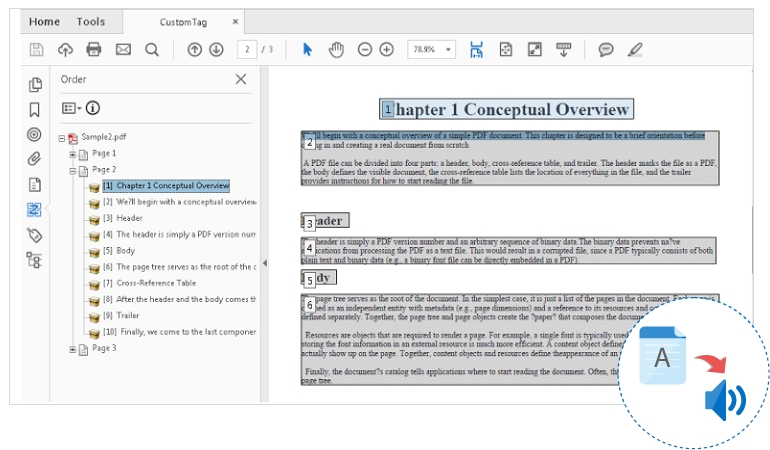The image size is (770, 450).
Task: Toggle full screen mode icon
Action: [x=535, y=49]
